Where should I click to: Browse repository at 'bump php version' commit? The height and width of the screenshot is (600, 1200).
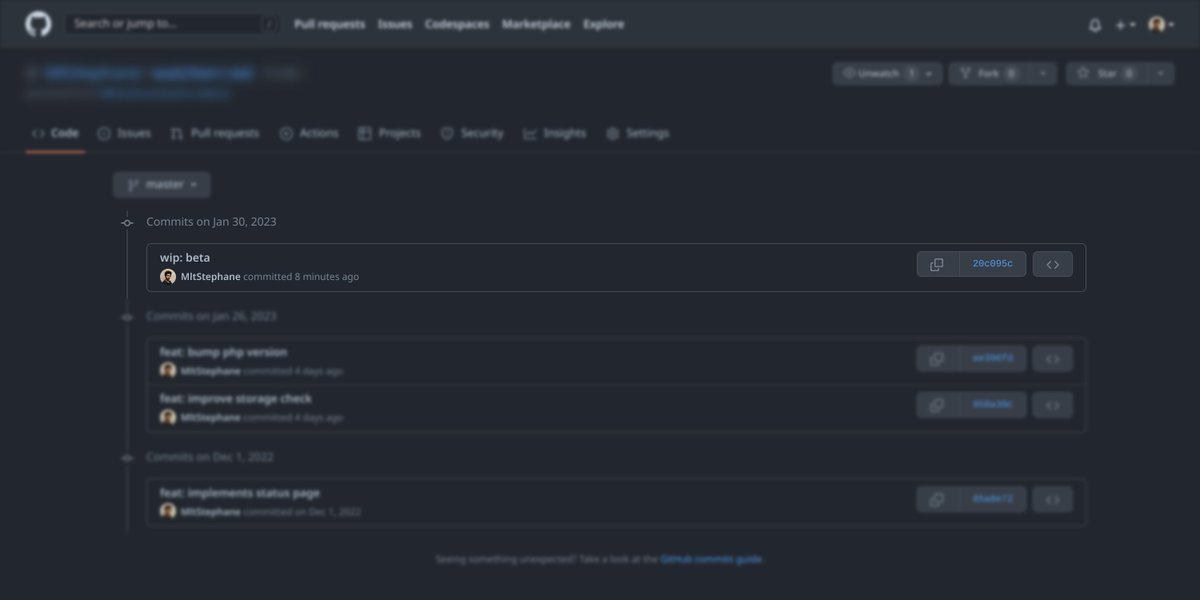tap(1052, 358)
